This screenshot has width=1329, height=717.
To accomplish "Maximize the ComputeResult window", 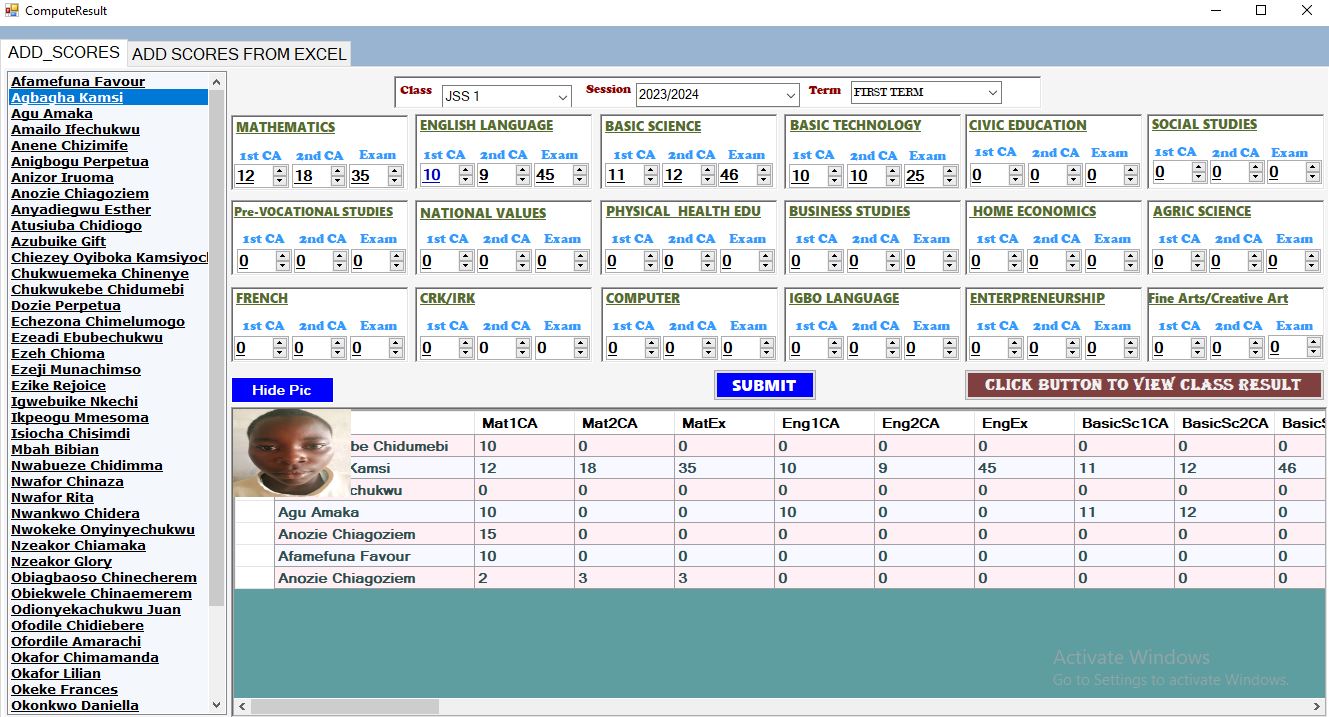I will (x=1261, y=11).
